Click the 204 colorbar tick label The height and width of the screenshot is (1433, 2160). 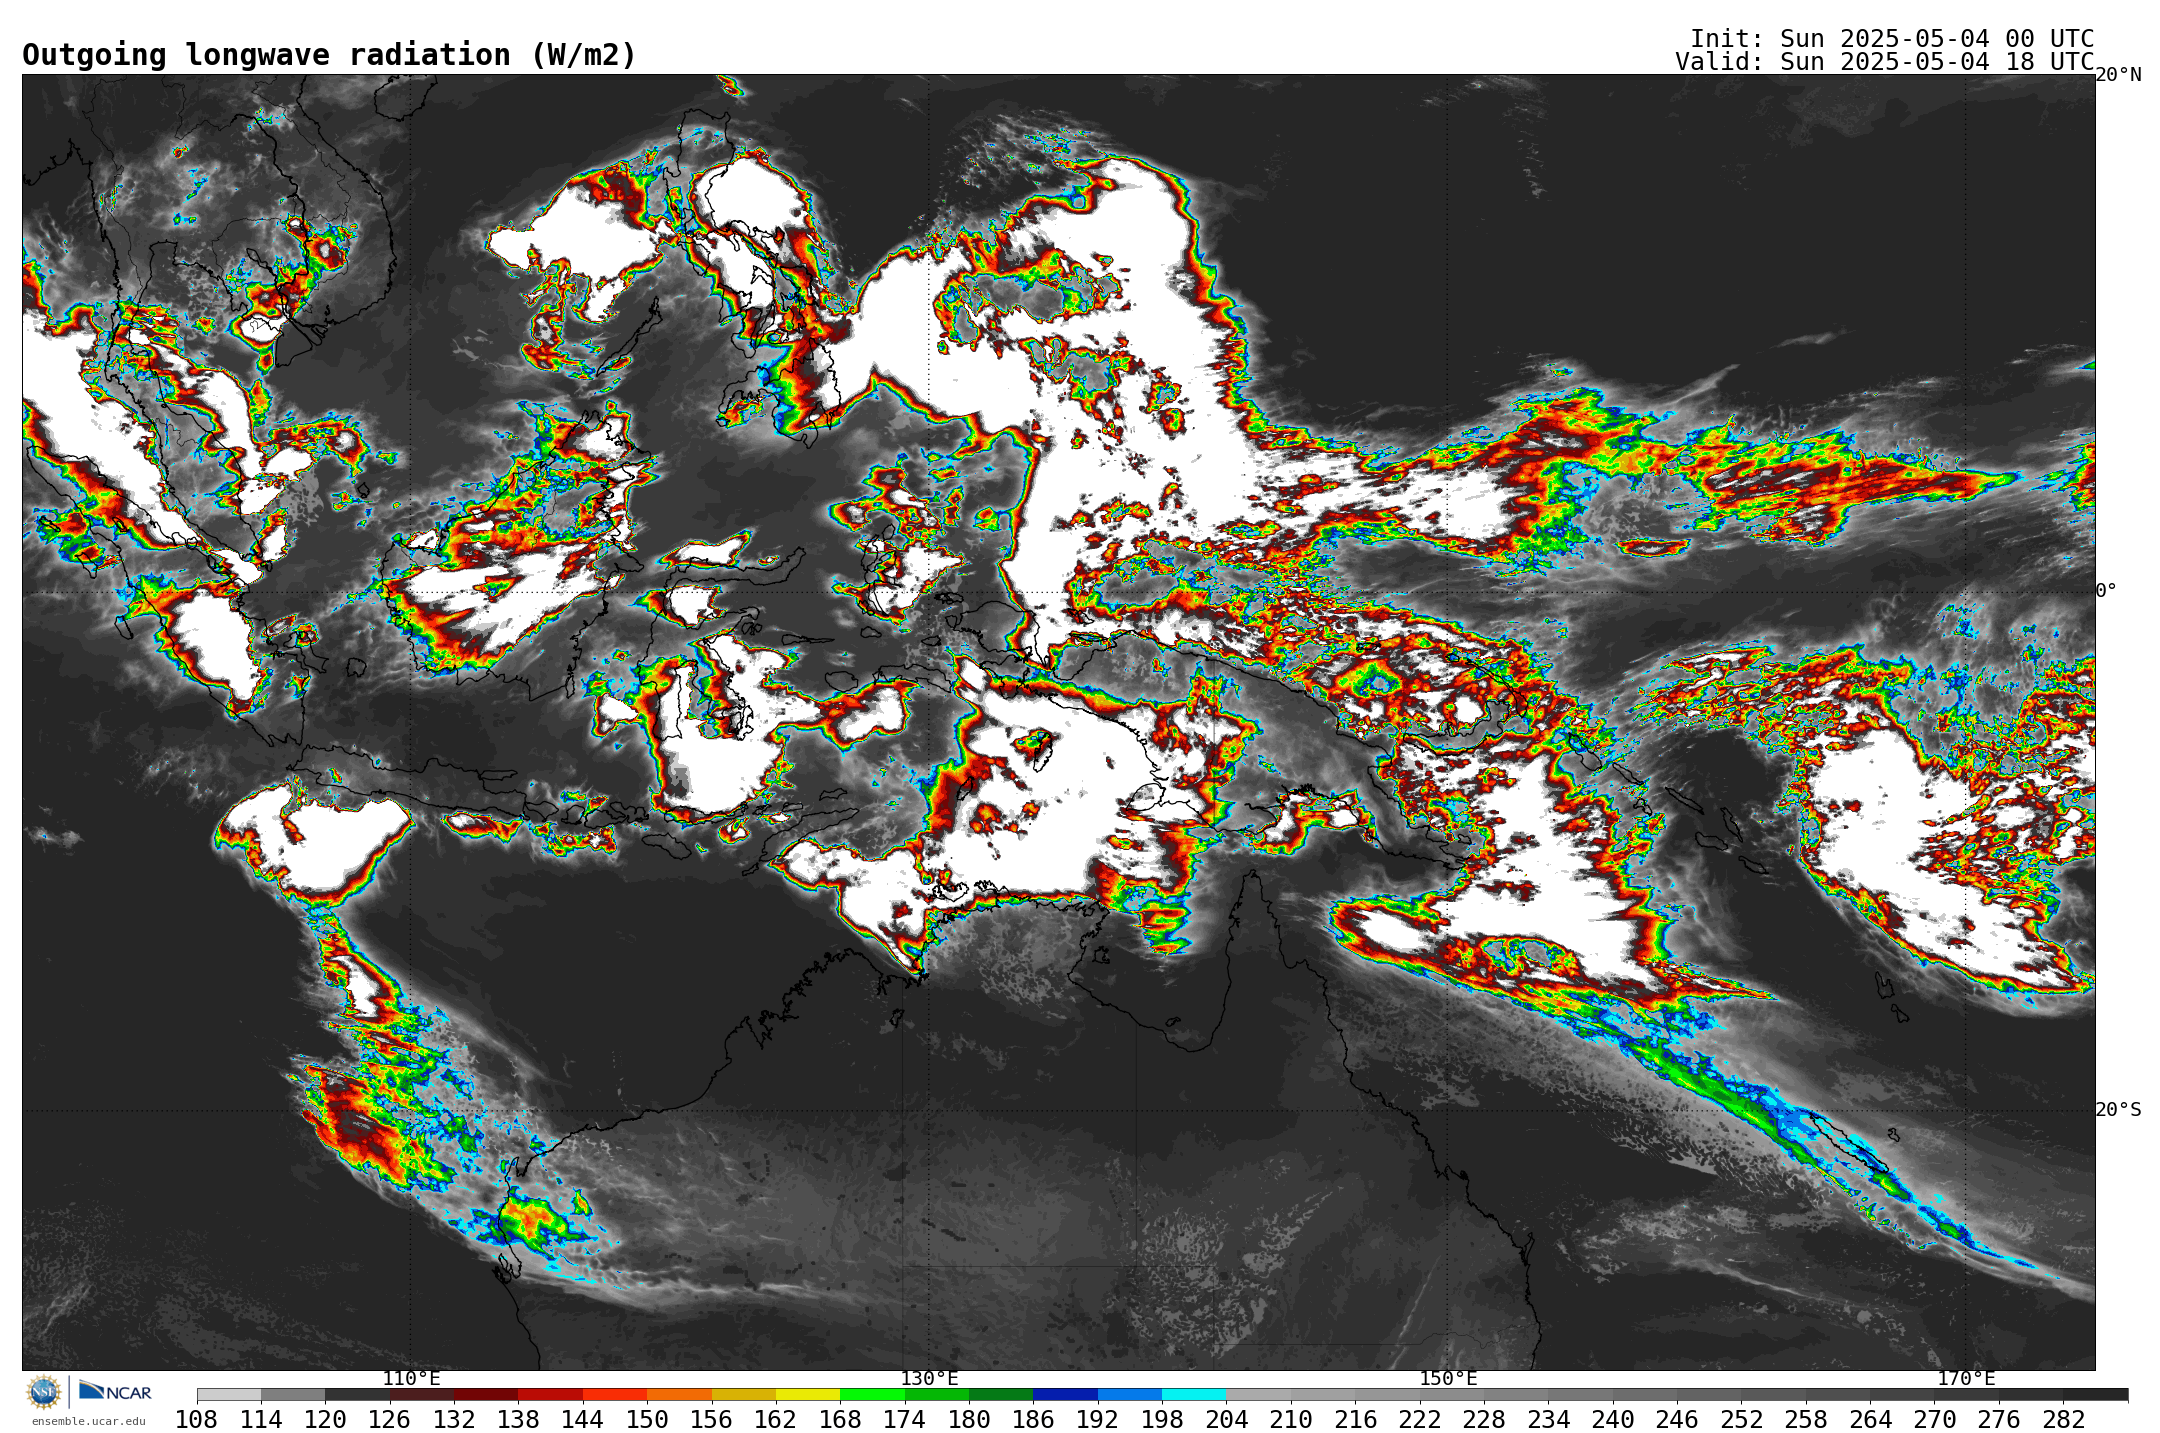click(1227, 1420)
